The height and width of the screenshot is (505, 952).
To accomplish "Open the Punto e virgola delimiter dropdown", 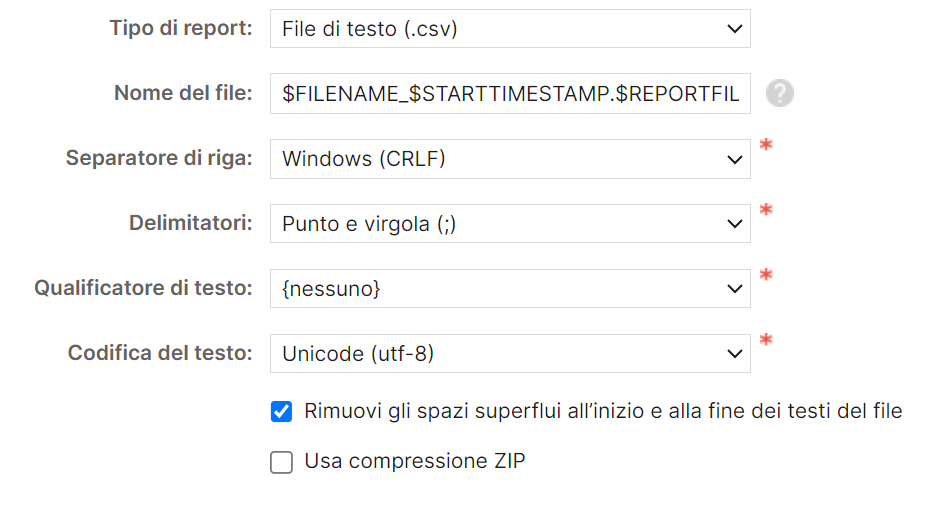I will tap(510, 224).
